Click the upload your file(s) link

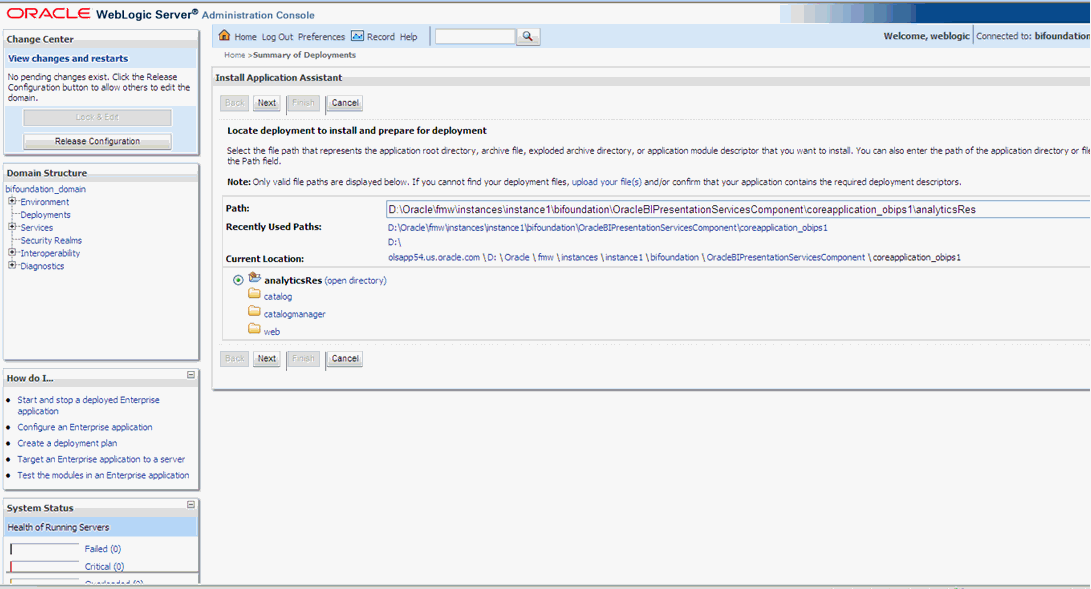pos(606,182)
